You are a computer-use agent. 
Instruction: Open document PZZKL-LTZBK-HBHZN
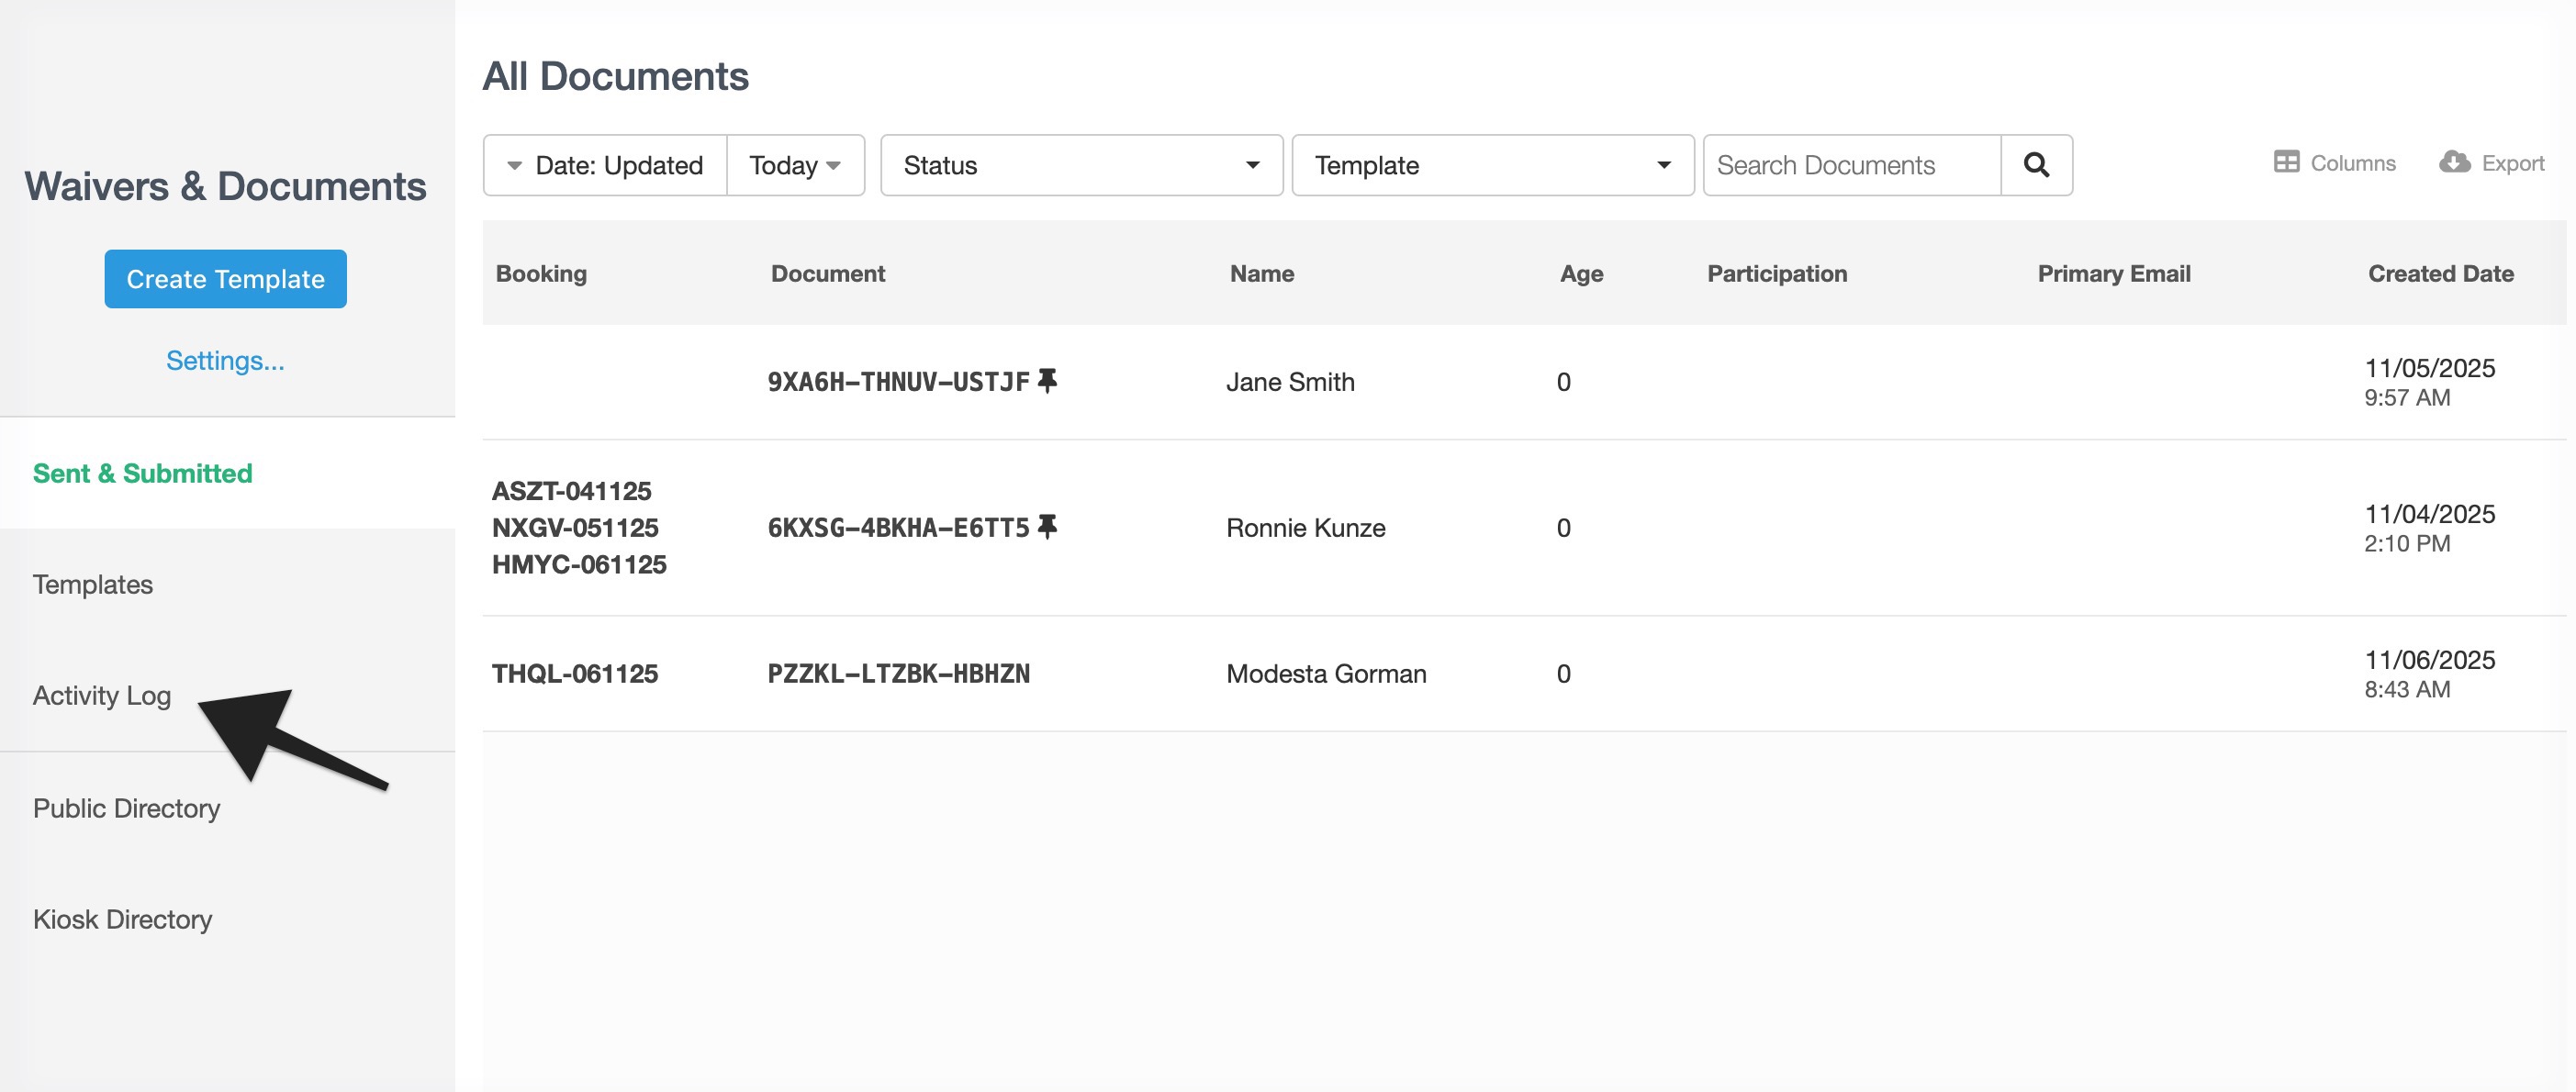898,673
